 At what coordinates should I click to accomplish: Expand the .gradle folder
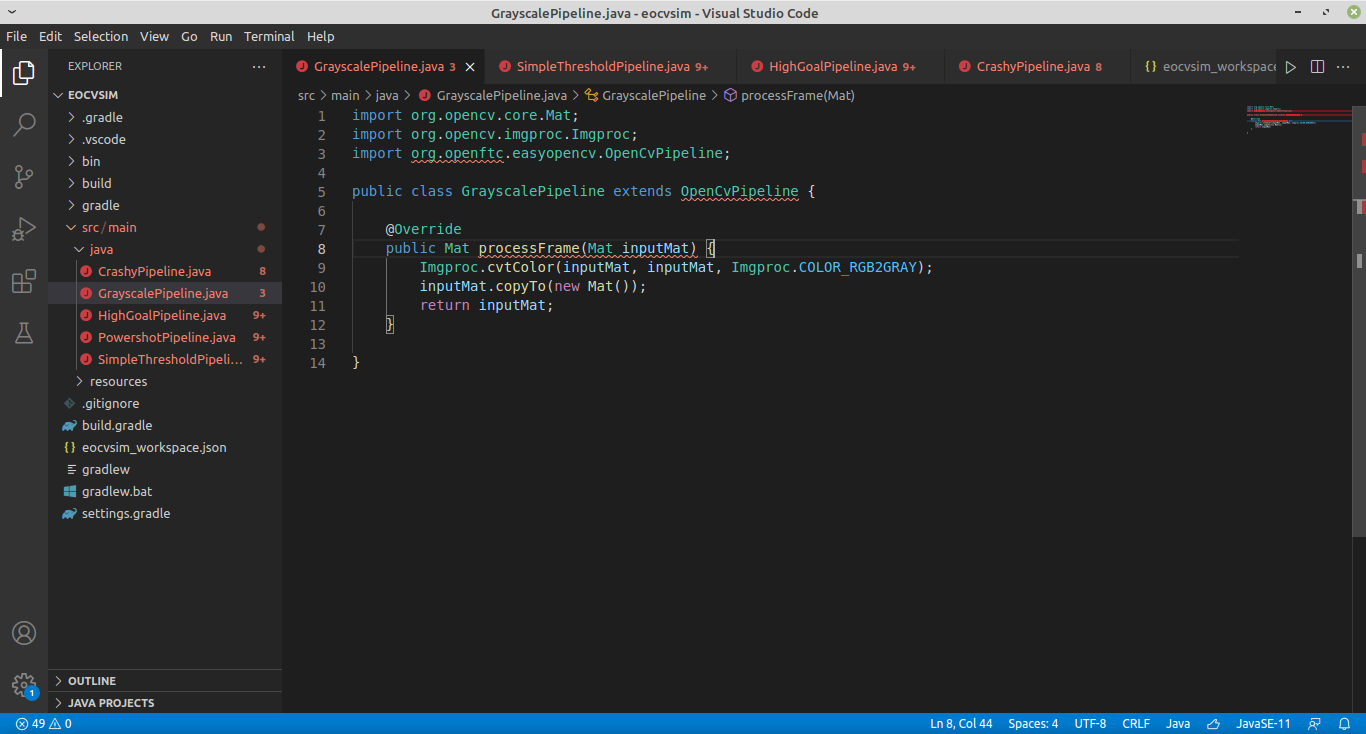click(x=71, y=117)
